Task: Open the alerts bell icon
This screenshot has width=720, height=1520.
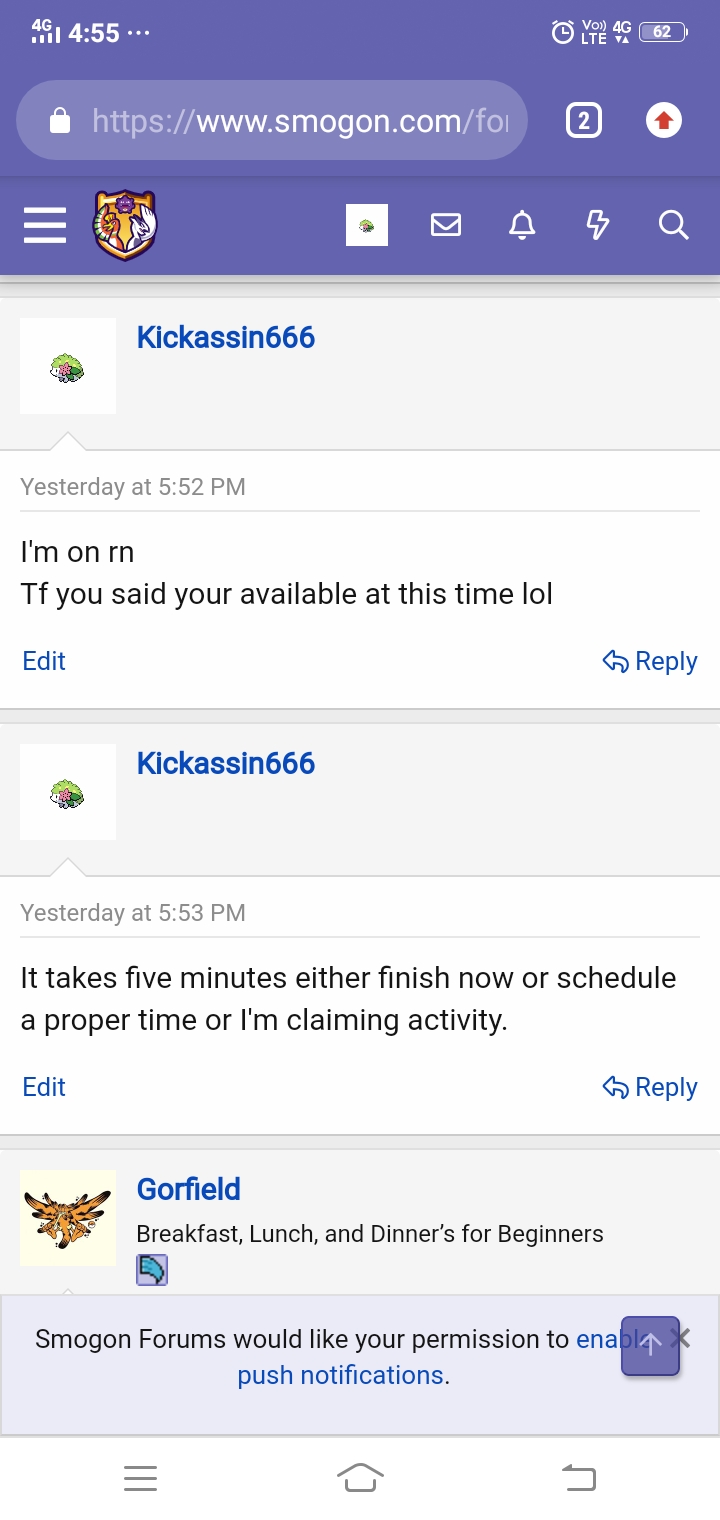Action: (522, 226)
